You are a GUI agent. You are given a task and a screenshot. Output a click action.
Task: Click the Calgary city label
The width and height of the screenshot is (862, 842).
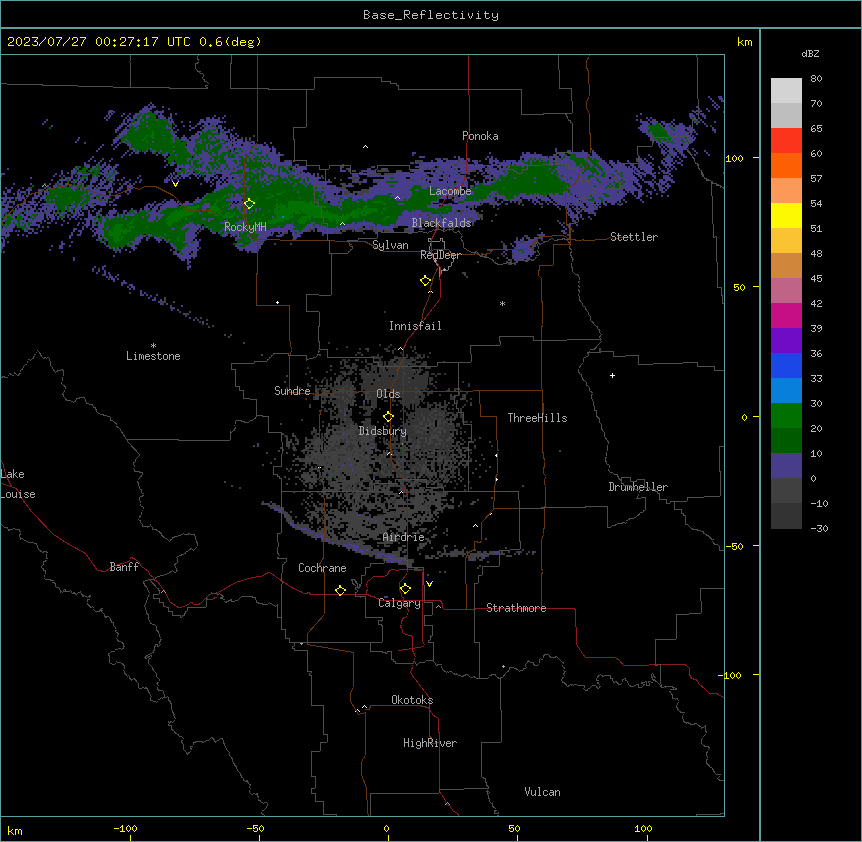pyautogui.click(x=399, y=603)
